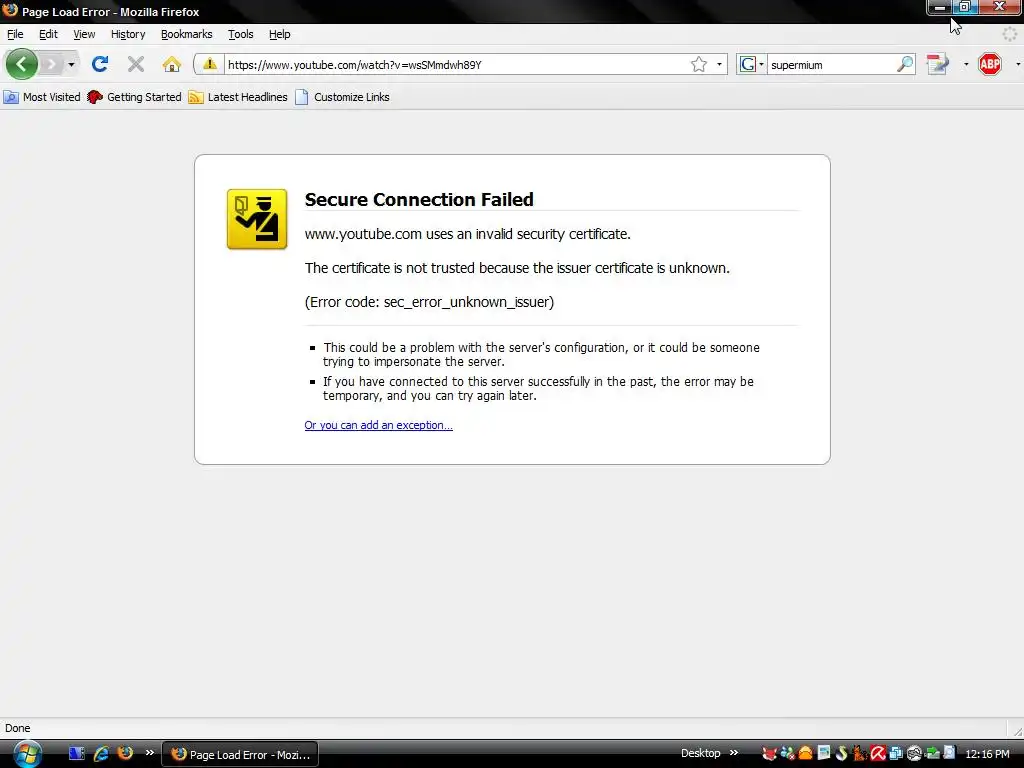Viewport: 1024px width, 768px height.
Task: Click the orange cloud-like tray icon
Action: point(805,754)
